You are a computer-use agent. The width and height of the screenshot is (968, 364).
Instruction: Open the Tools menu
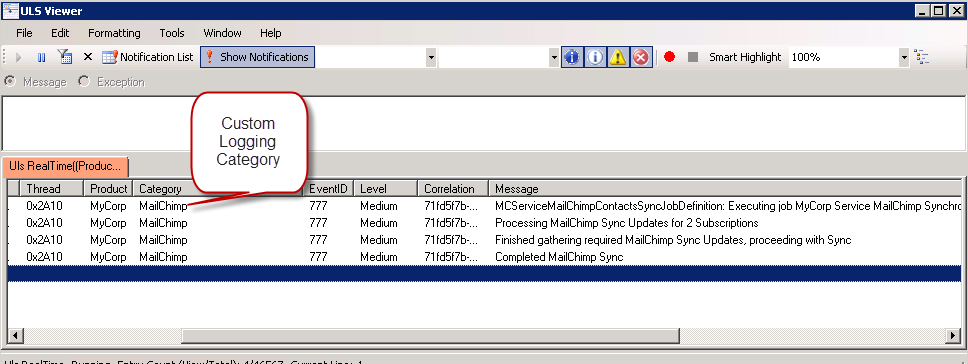coord(172,33)
